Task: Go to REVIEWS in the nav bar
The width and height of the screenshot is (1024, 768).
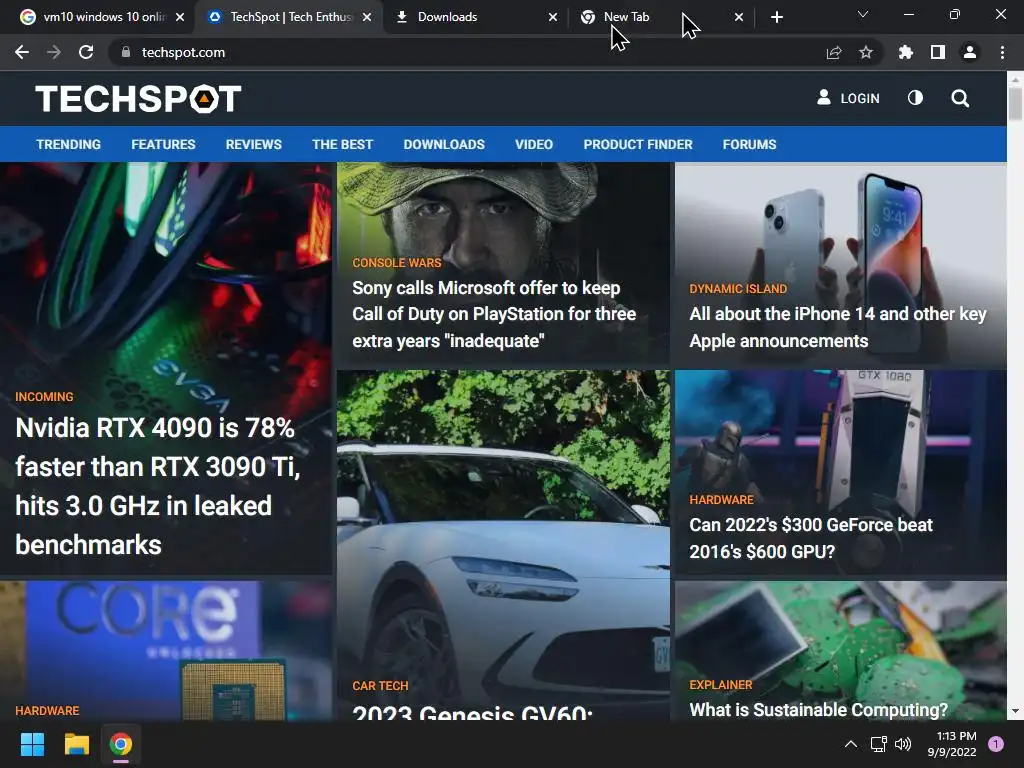Action: tap(253, 144)
